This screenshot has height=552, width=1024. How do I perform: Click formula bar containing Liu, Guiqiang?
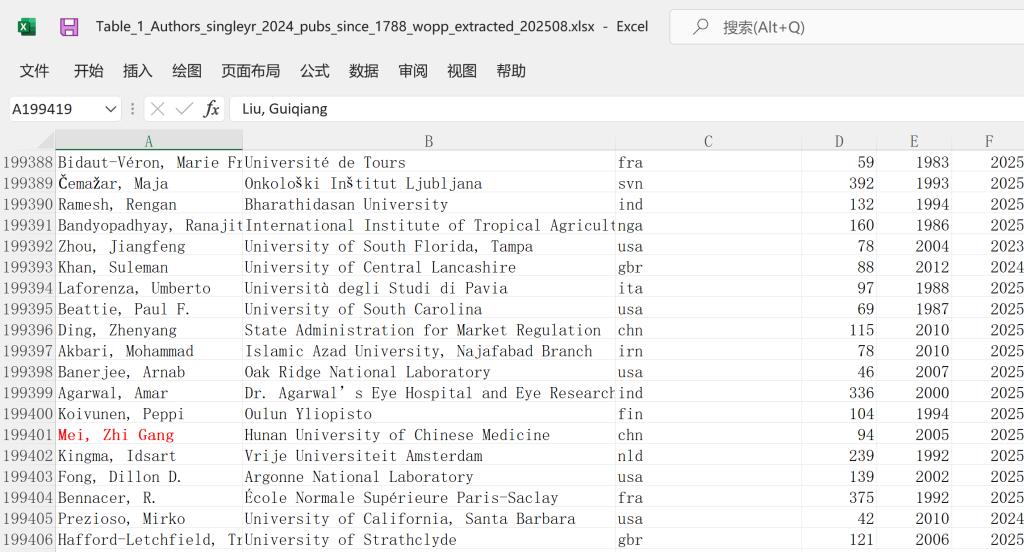620,109
